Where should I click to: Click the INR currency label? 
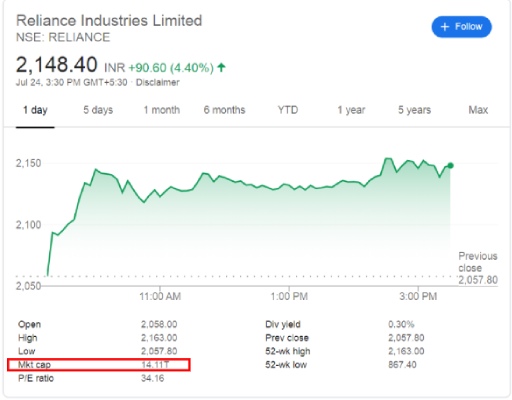pos(115,68)
